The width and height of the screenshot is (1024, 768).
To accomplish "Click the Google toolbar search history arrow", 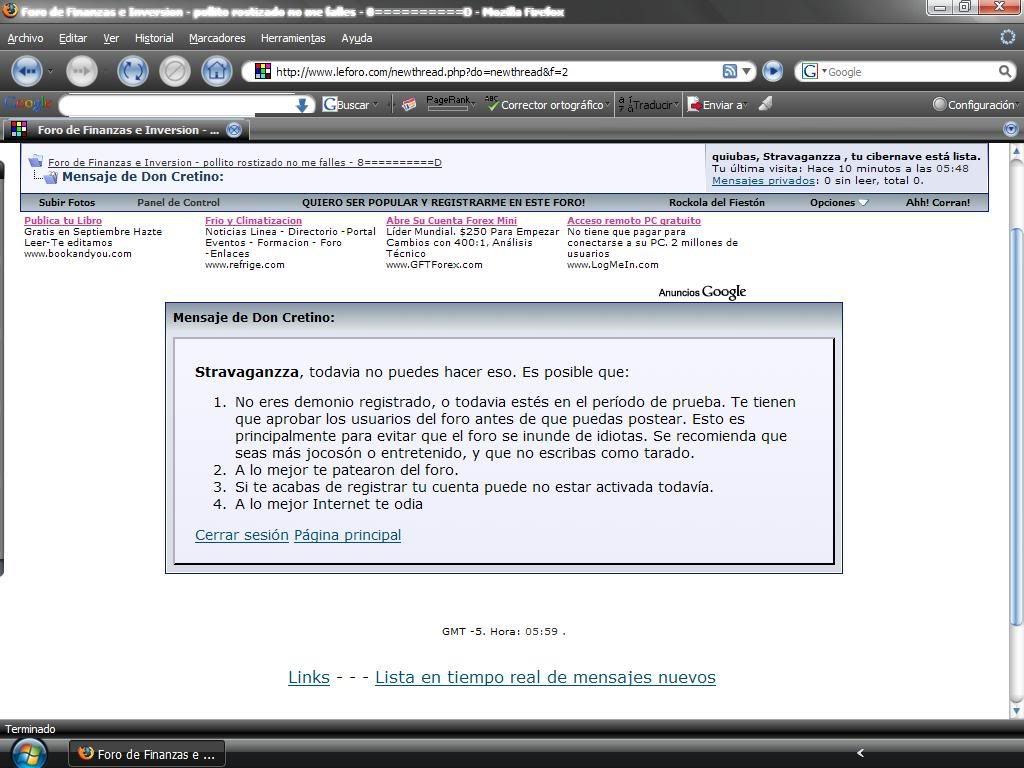I will click(x=302, y=104).
